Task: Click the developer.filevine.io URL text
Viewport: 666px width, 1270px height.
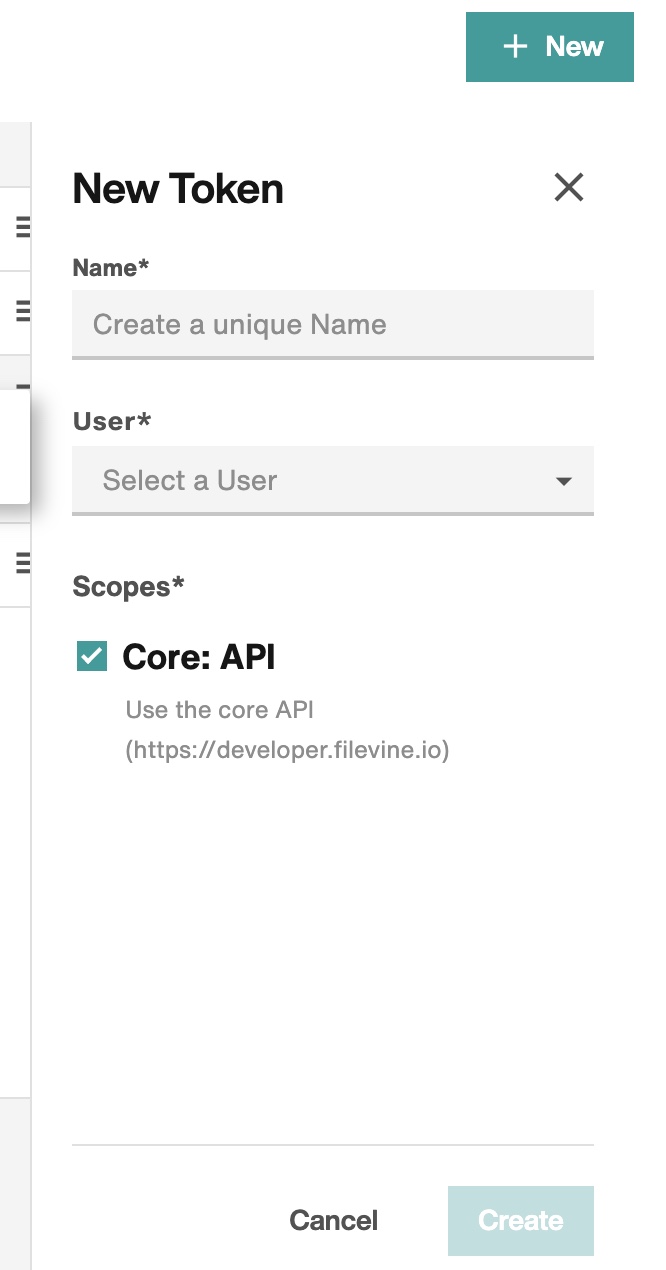Action: (288, 750)
